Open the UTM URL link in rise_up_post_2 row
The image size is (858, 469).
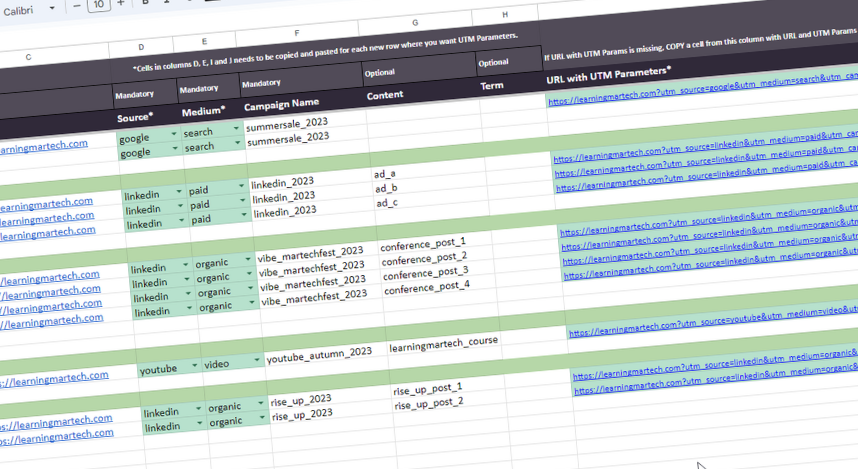[x=716, y=380]
